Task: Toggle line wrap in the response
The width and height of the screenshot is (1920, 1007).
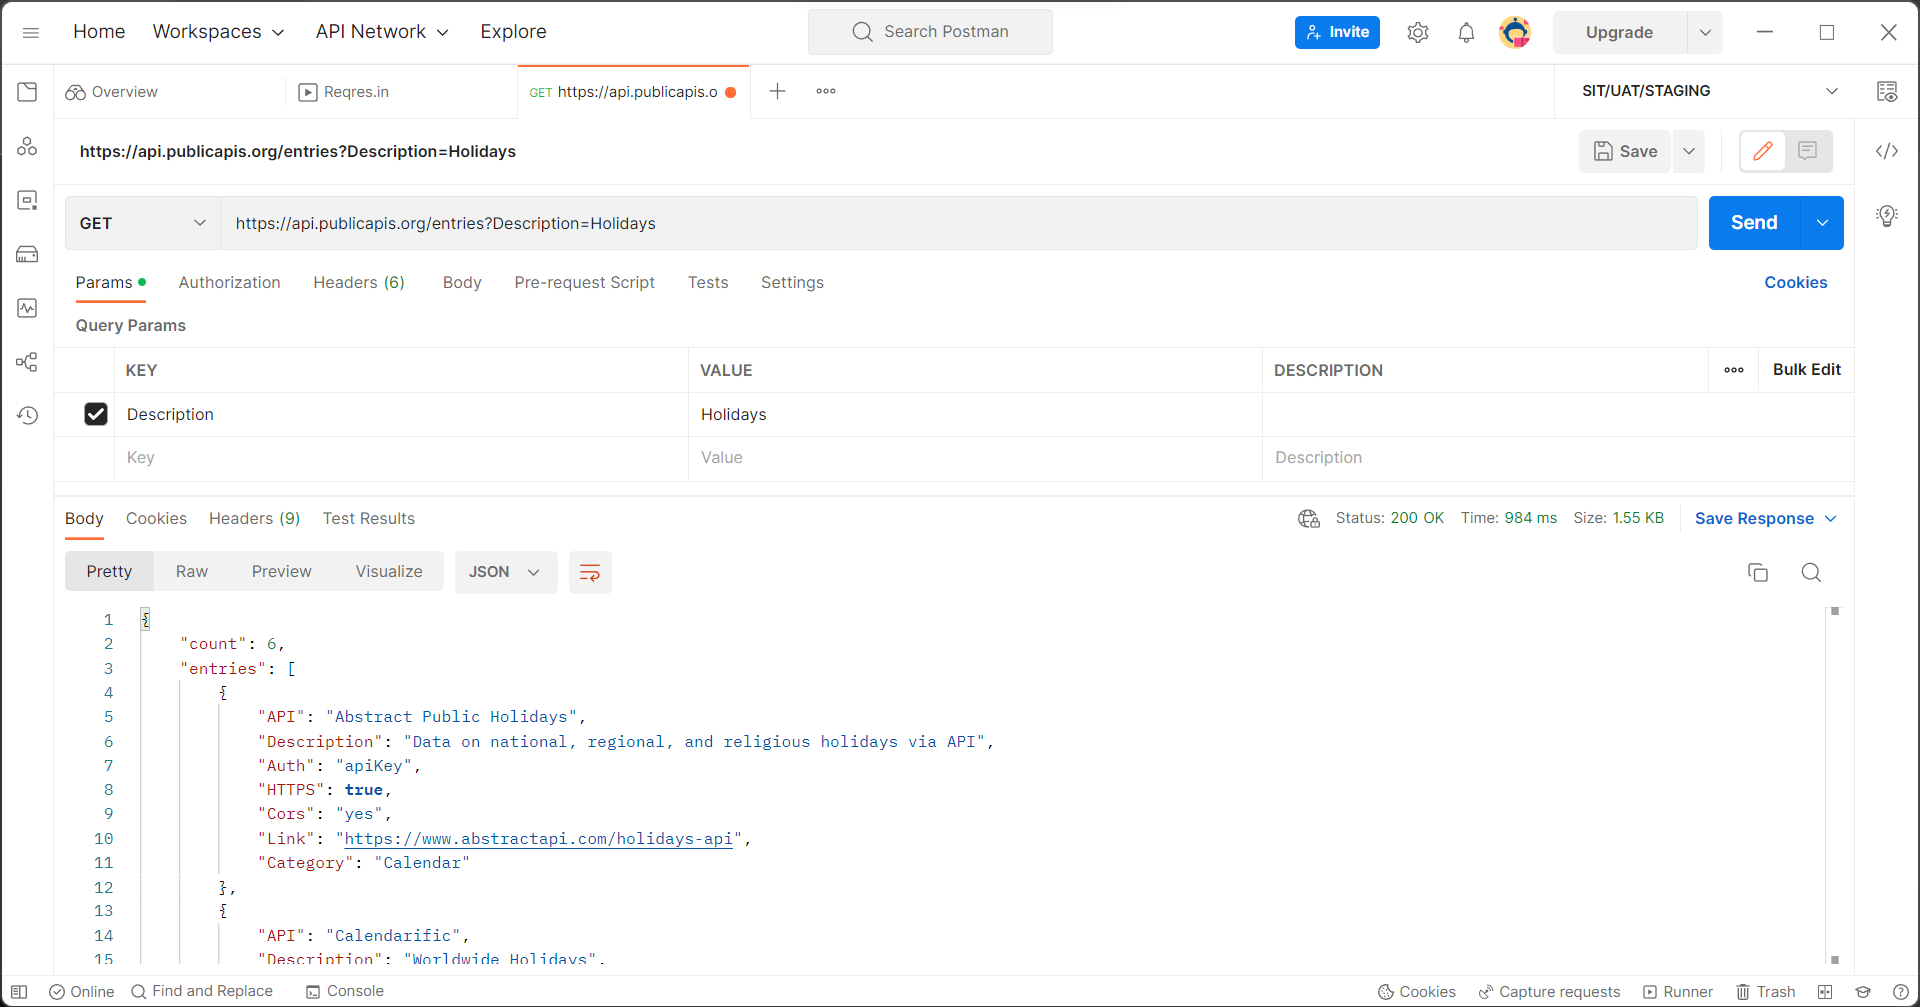Action: 590,572
